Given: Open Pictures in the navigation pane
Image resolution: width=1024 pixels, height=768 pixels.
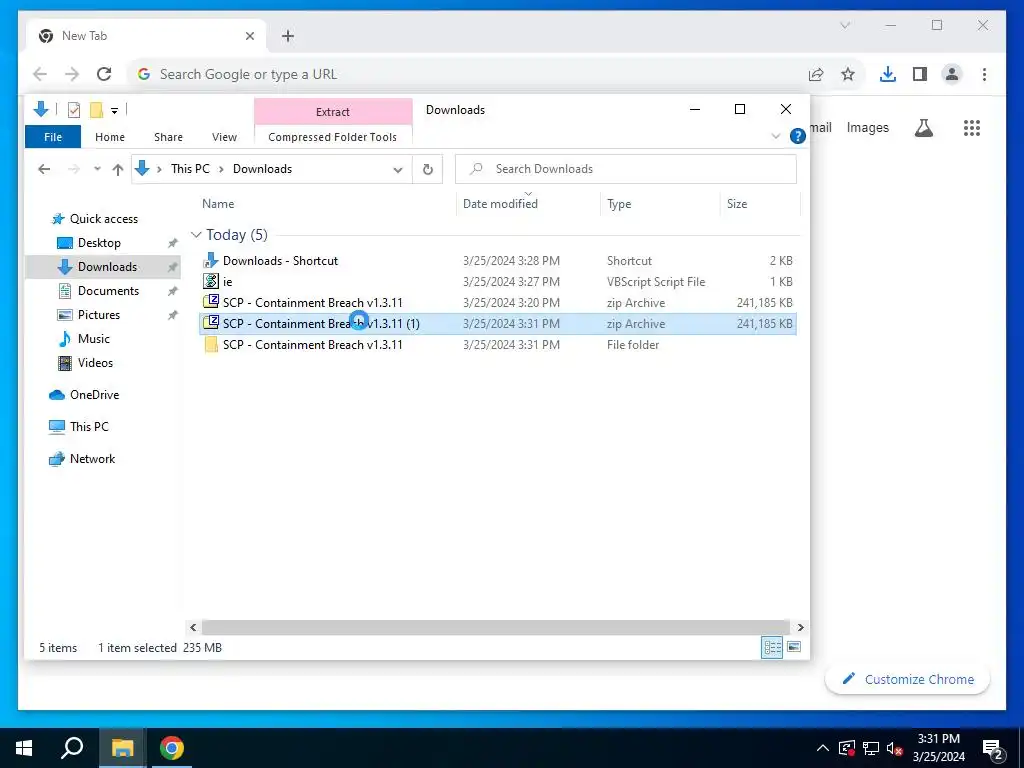Looking at the screenshot, I should point(99,315).
